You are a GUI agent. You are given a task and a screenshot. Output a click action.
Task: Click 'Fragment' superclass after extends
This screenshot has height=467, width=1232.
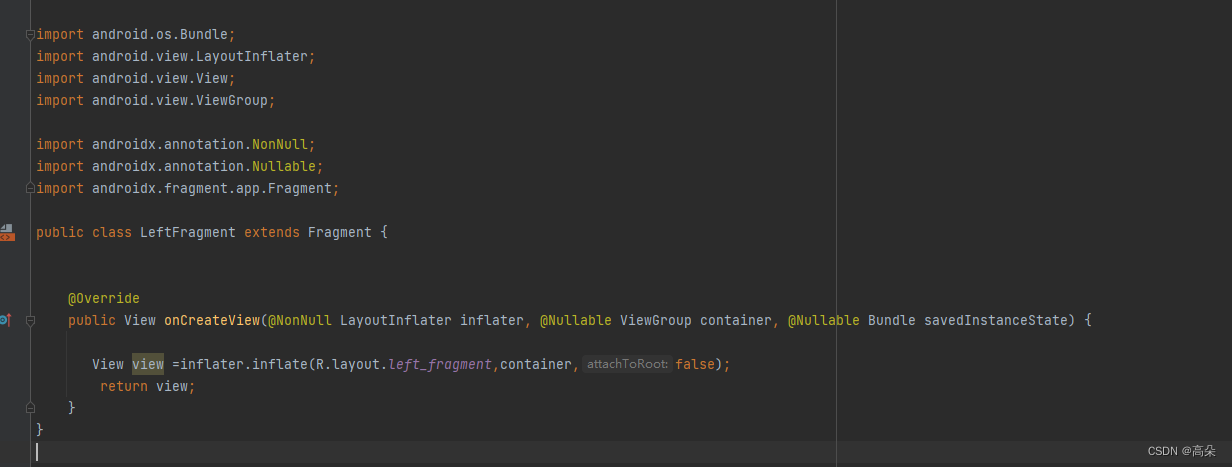coord(340,232)
